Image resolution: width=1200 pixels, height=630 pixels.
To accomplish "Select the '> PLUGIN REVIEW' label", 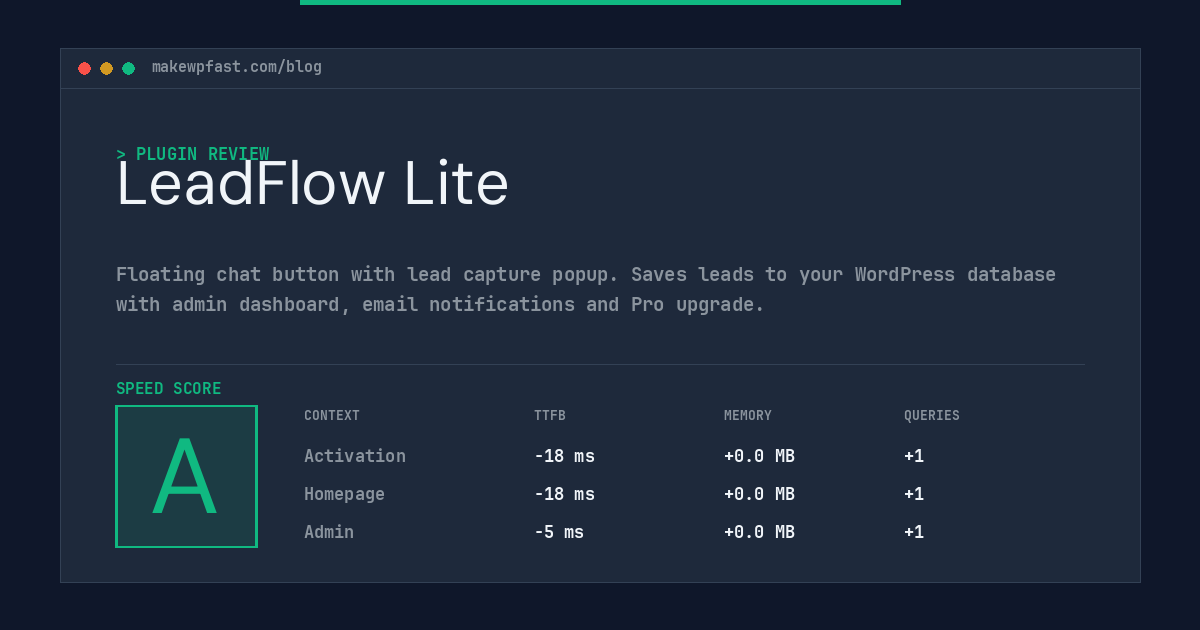I will [193, 154].
